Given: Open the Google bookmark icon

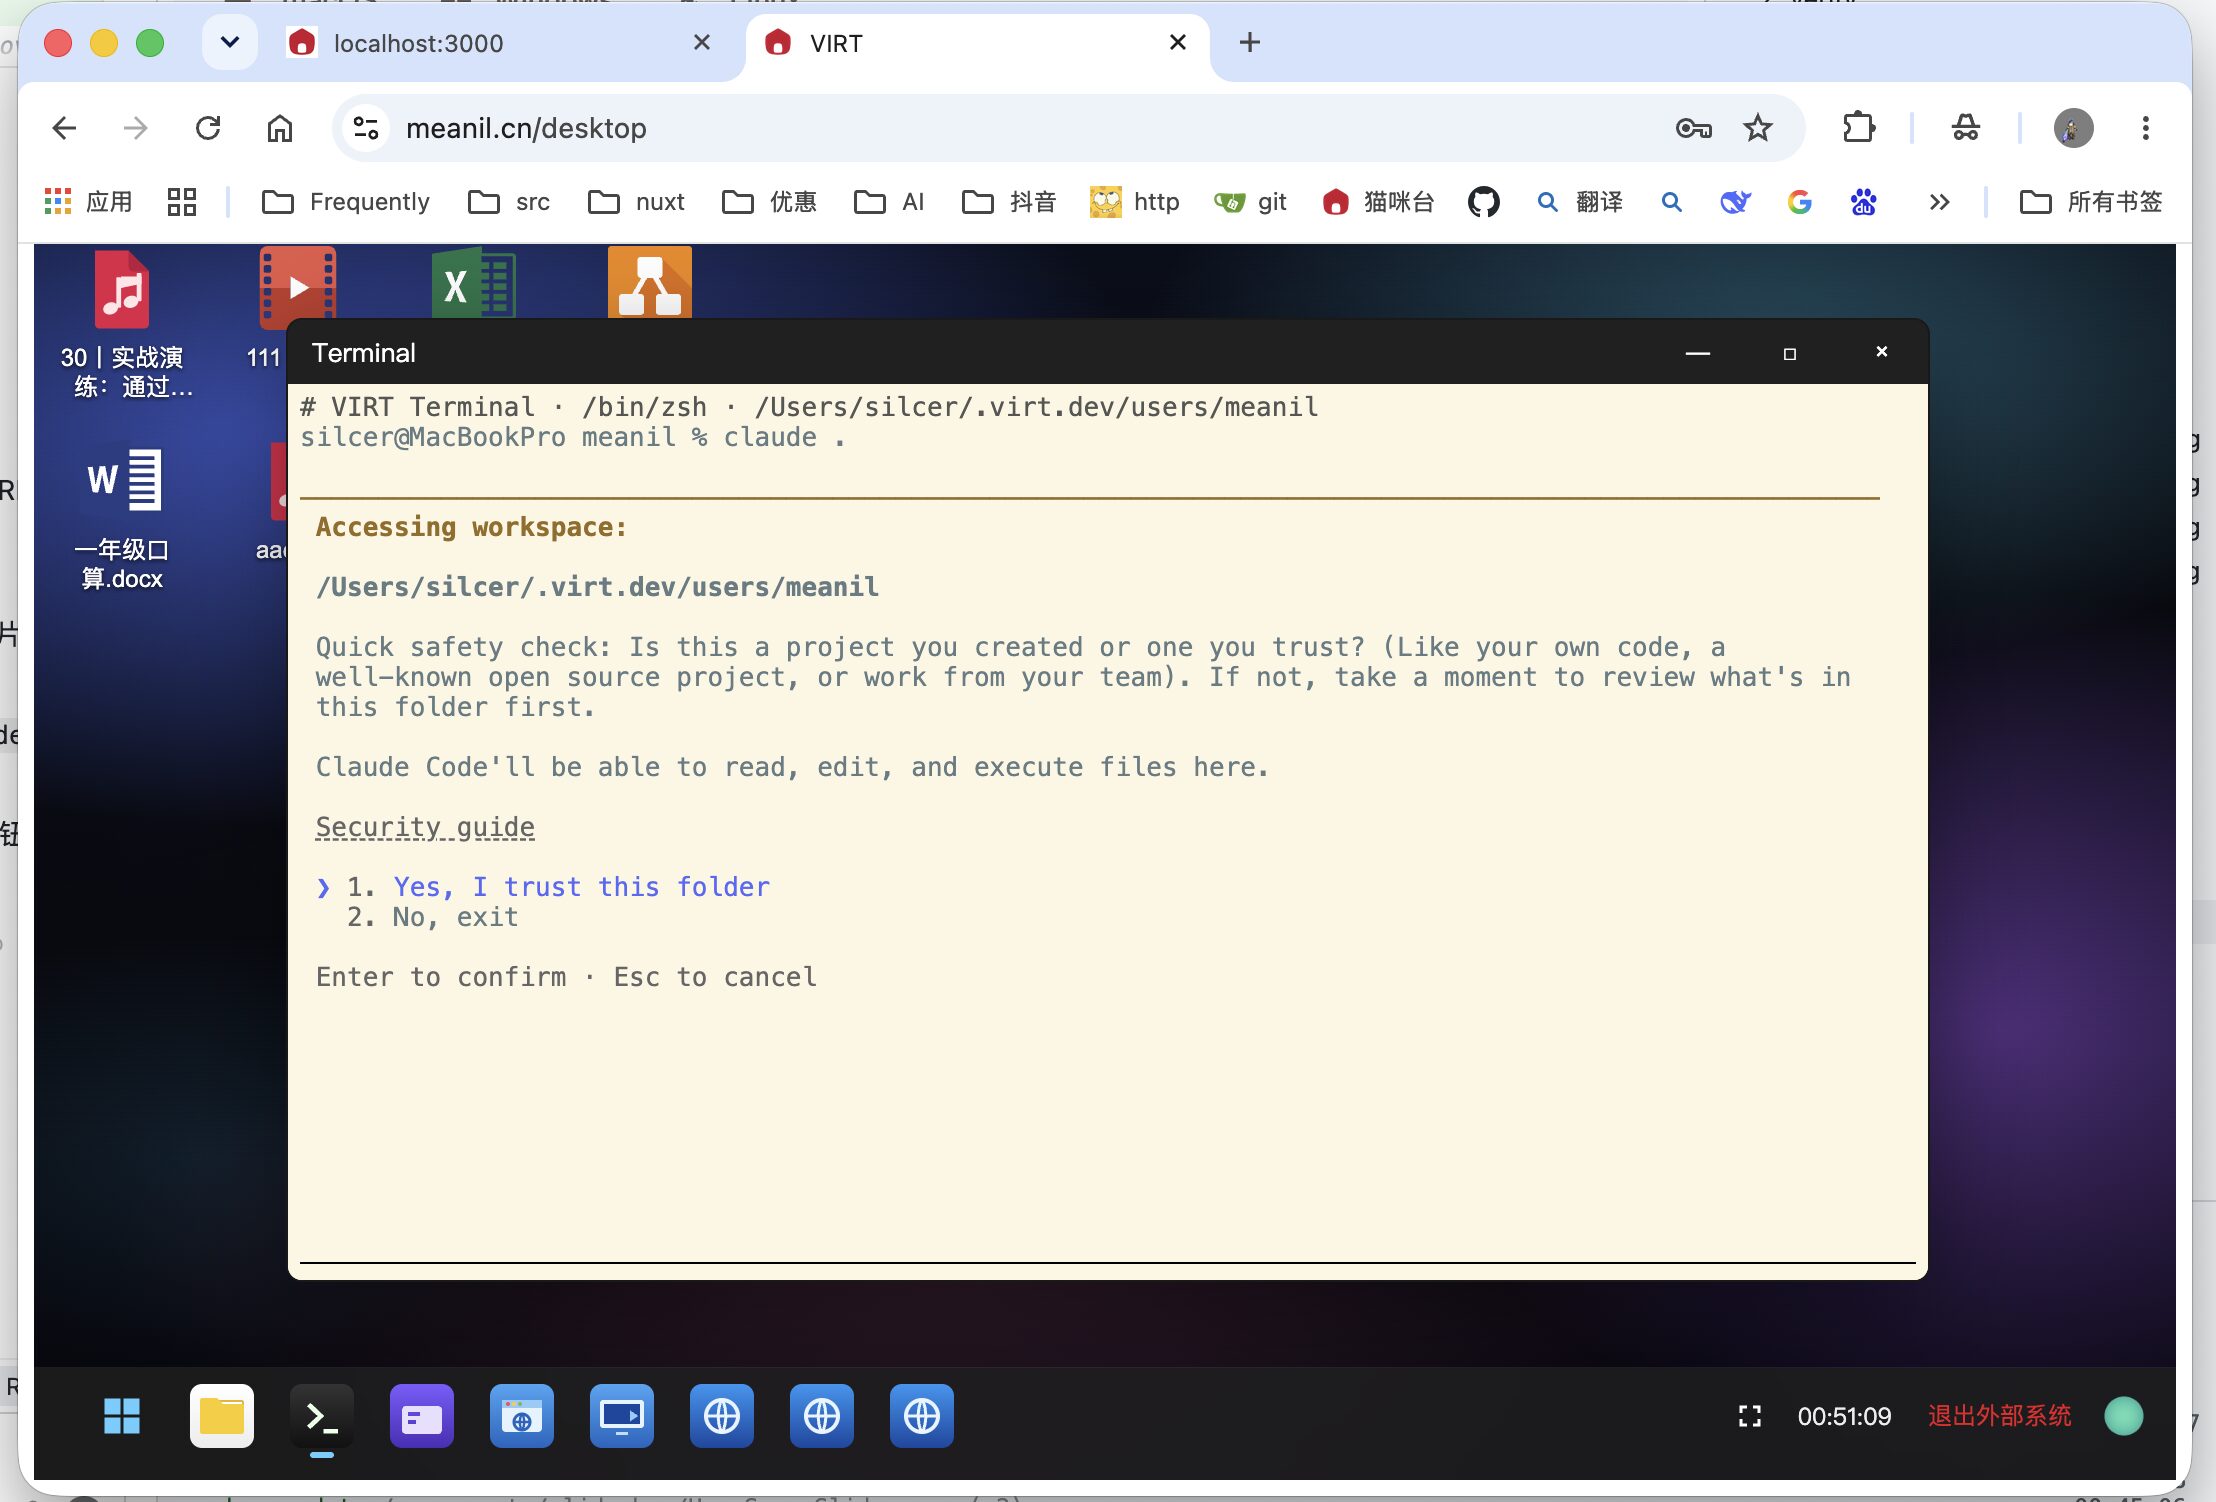Looking at the screenshot, I should (1799, 202).
